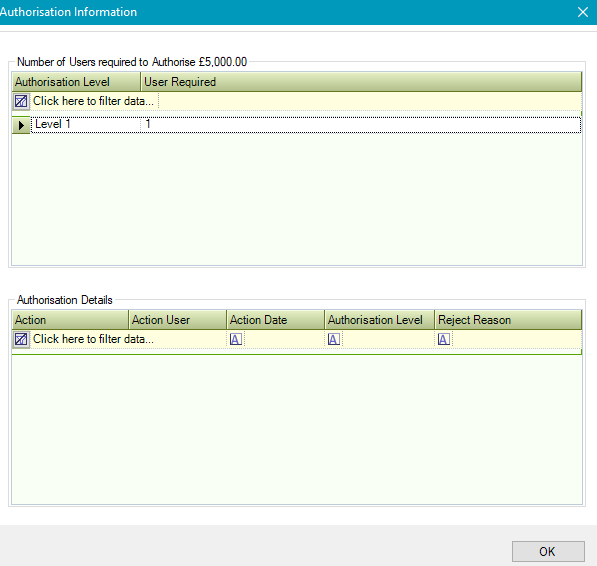Viewport: 597px width, 566px height.
Task: Click top grid 'Click here to filter data' field
Action: [94, 101]
